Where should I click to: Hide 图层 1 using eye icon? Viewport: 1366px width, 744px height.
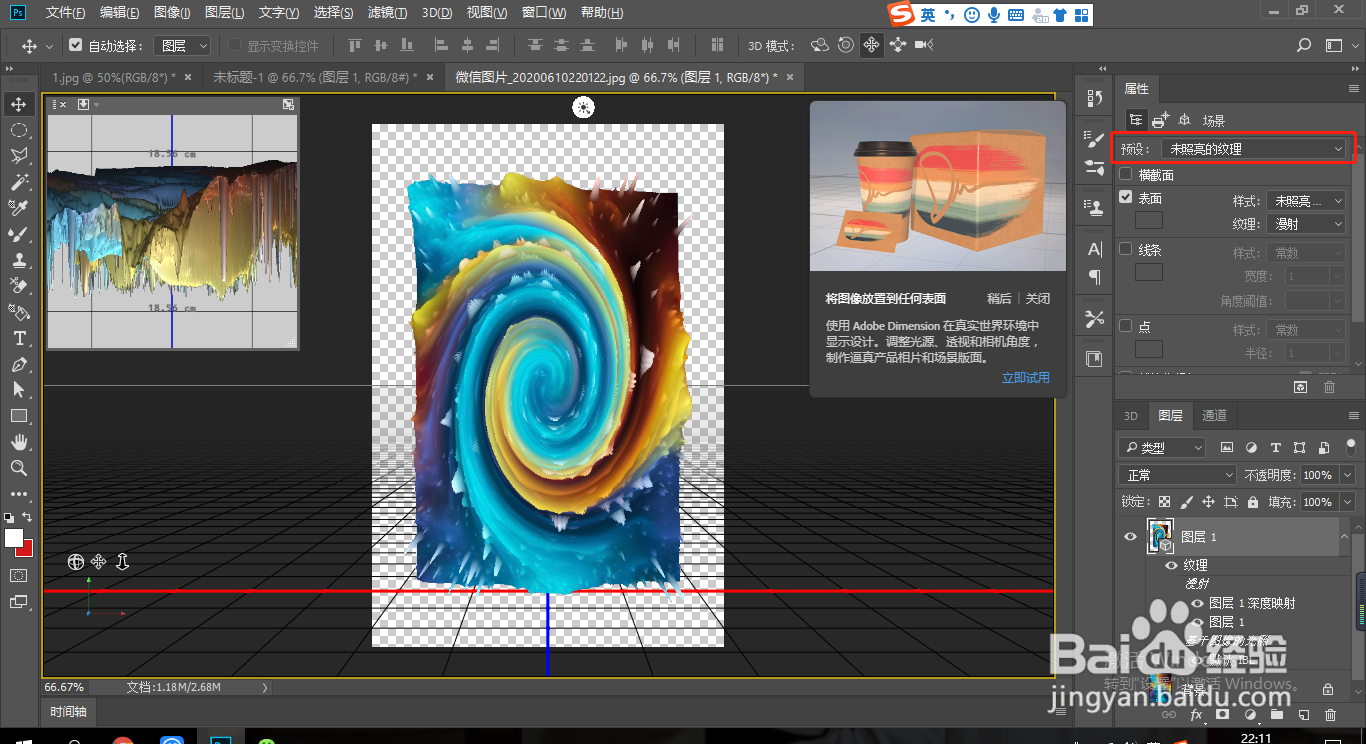(x=1130, y=537)
